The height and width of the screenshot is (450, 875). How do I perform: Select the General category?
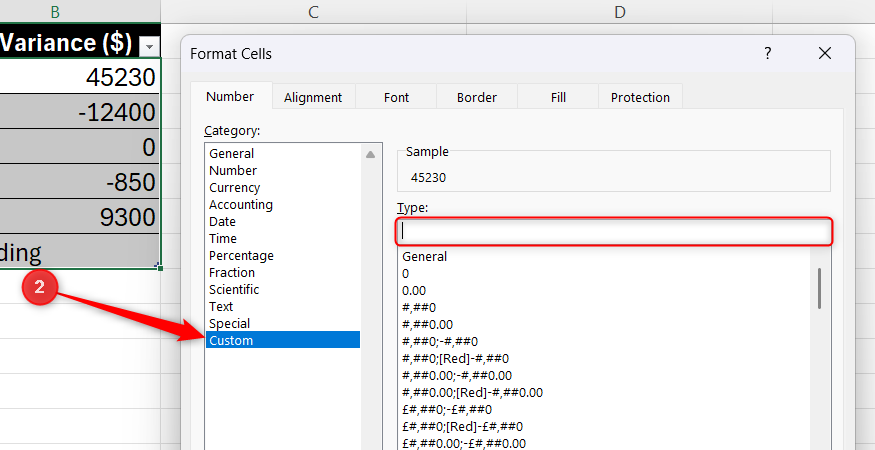pos(282,154)
